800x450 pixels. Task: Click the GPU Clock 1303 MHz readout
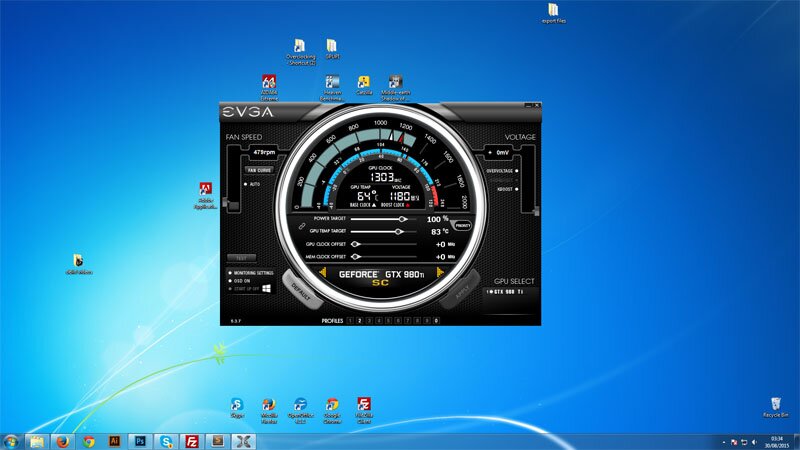pyautogui.click(x=385, y=177)
